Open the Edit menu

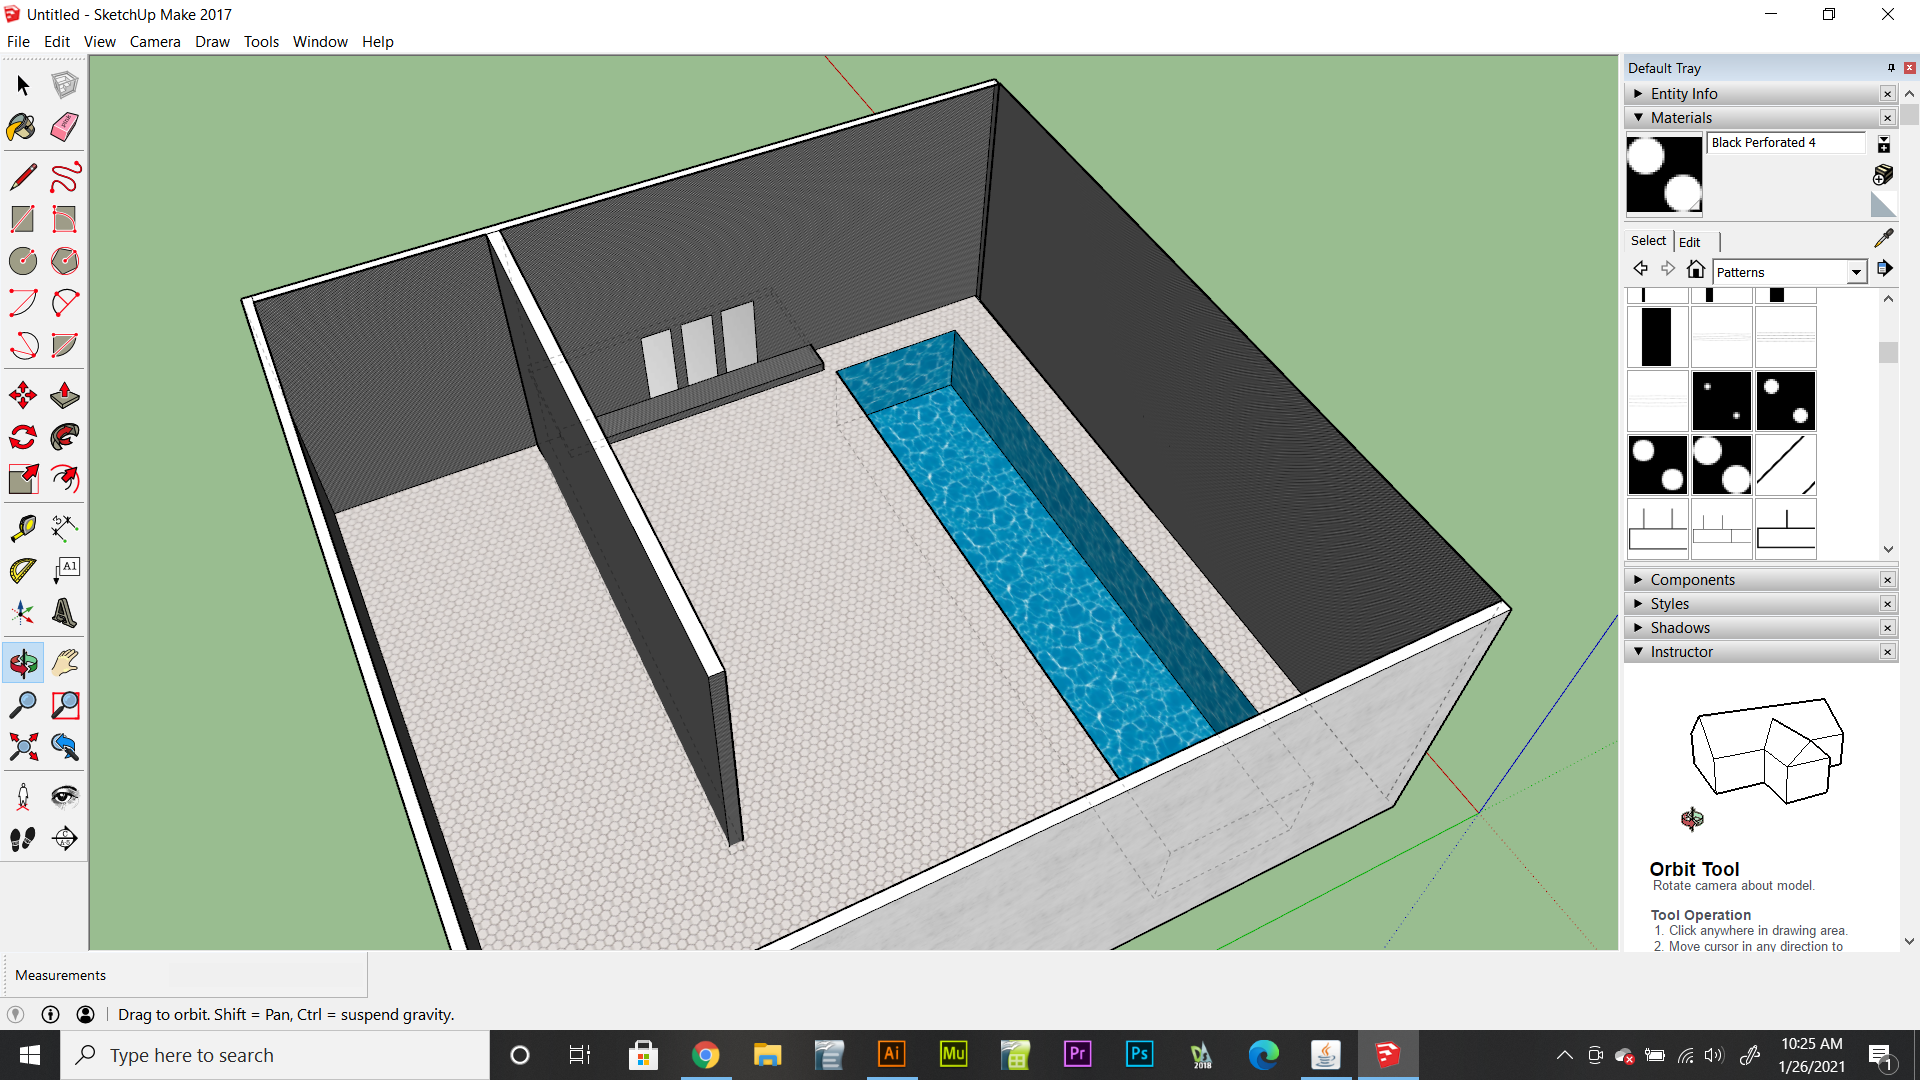point(57,41)
